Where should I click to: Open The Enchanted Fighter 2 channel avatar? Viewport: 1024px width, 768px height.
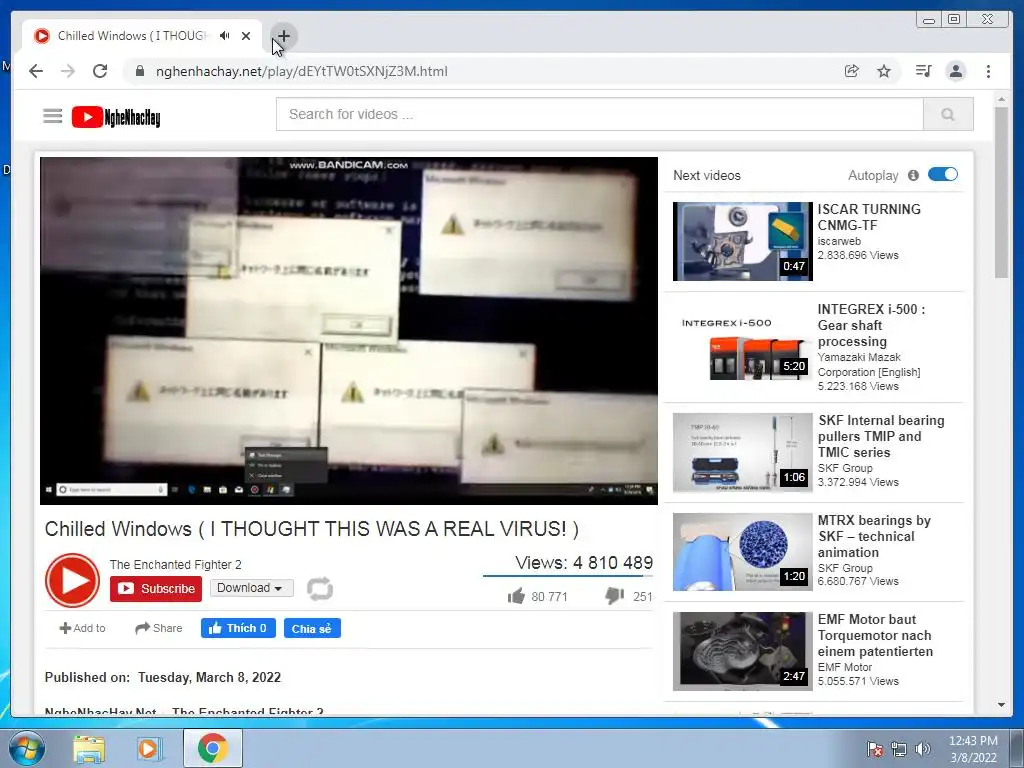72,580
